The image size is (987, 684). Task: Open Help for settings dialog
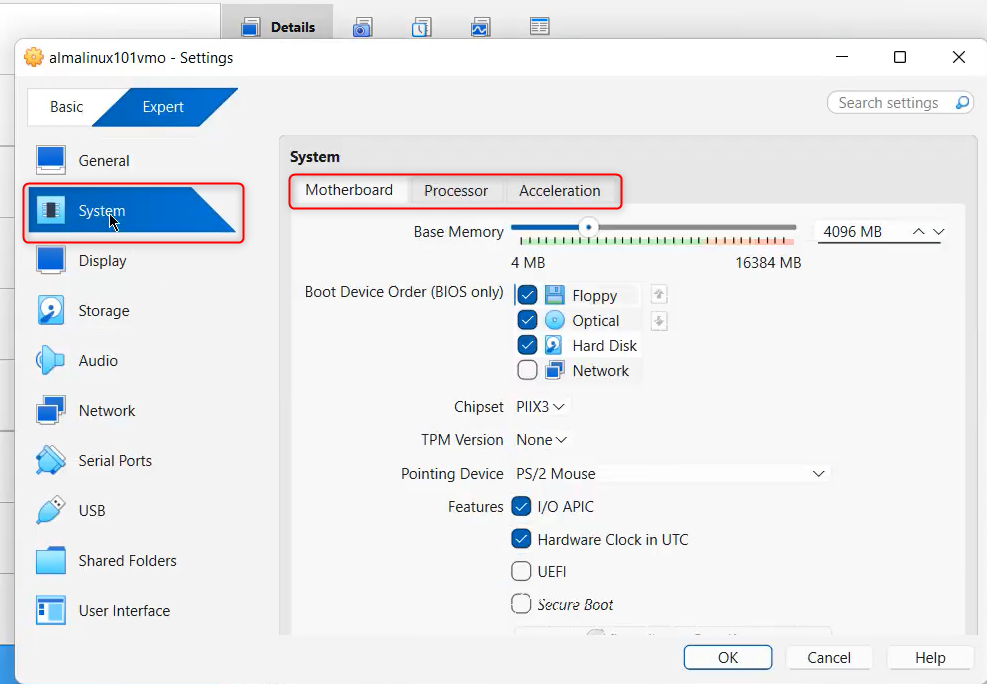(x=930, y=658)
